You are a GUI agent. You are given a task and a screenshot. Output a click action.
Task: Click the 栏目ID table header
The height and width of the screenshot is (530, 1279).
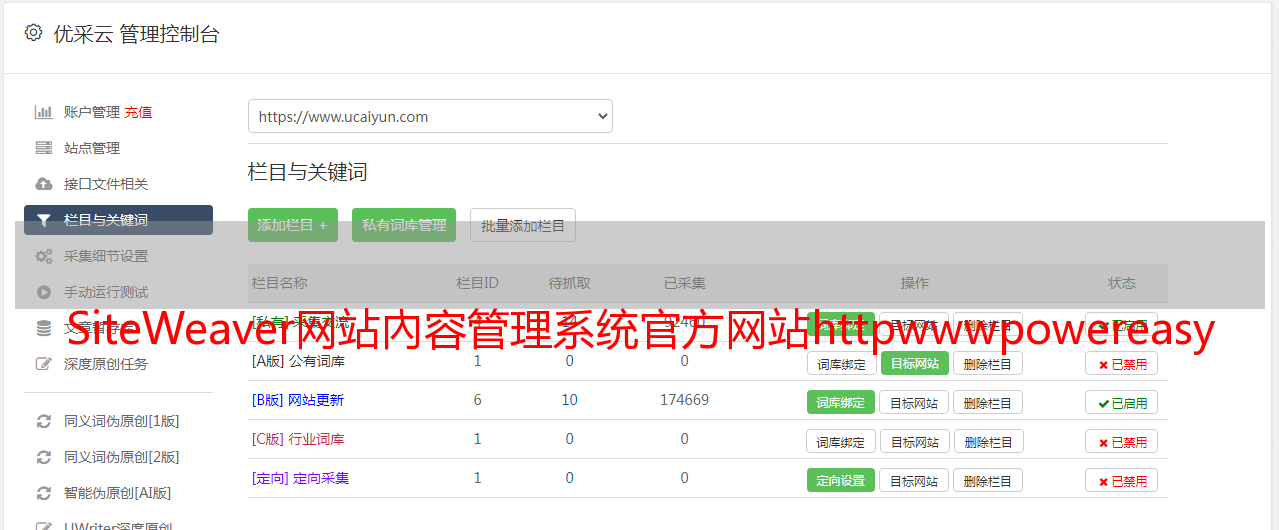pyautogui.click(x=477, y=283)
